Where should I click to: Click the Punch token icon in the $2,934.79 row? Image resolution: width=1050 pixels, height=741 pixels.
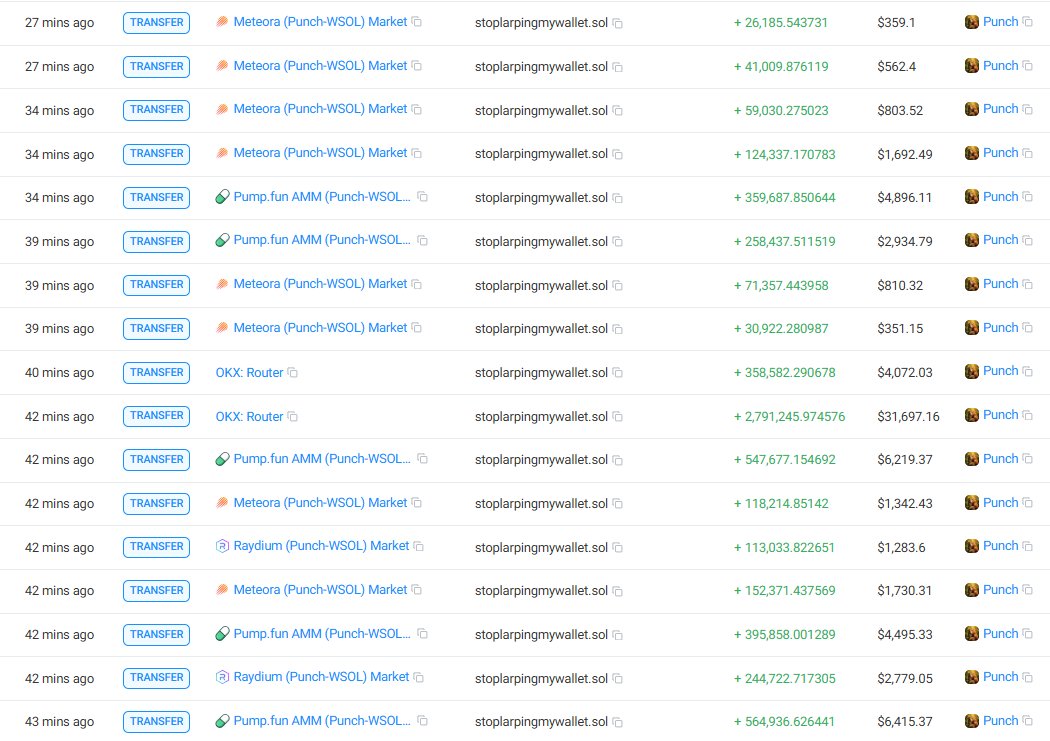(972, 240)
